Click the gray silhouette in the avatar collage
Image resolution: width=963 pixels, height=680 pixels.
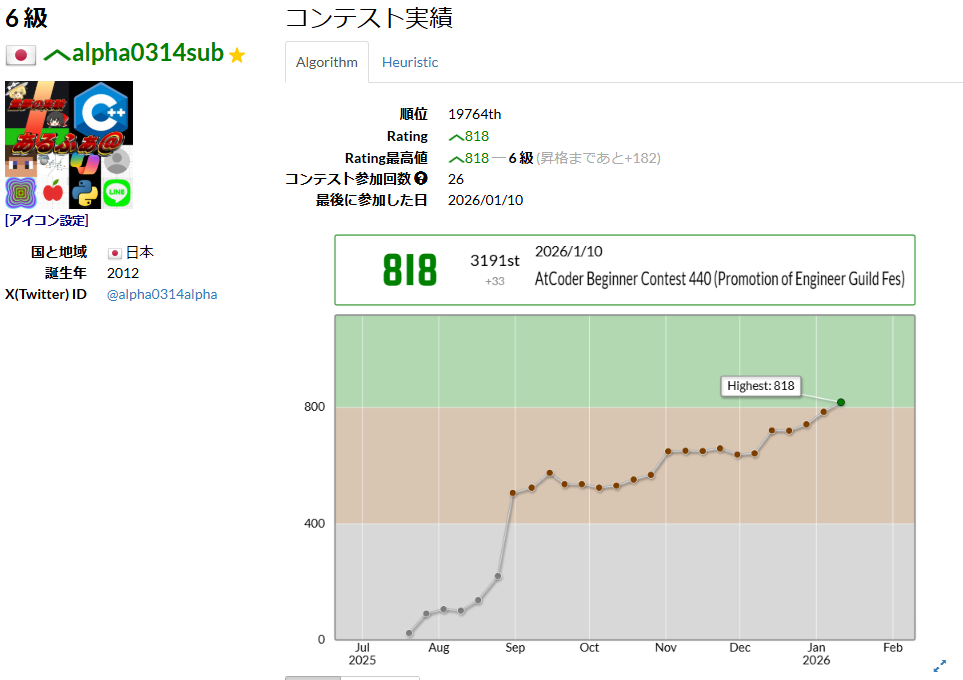coord(117,163)
